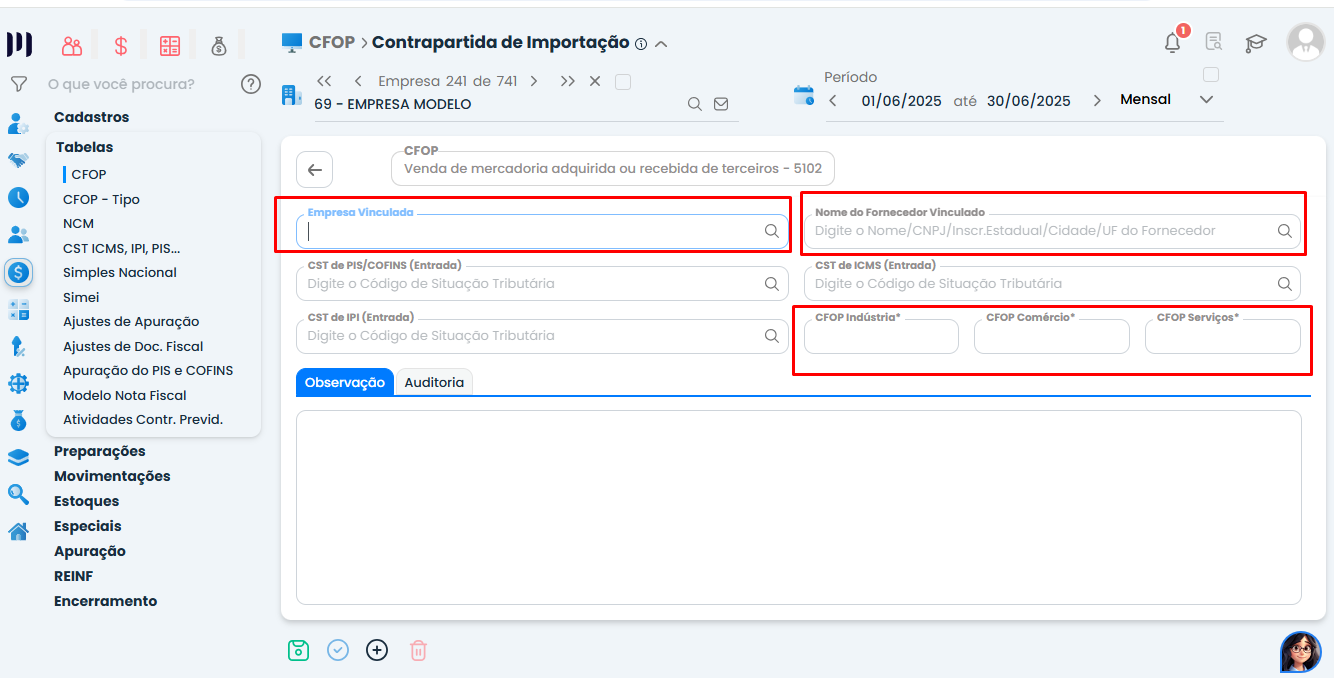Open the help question mark icon
Image resolution: width=1334 pixels, height=678 pixels.
pyautogui.click(x=251, y=84)
